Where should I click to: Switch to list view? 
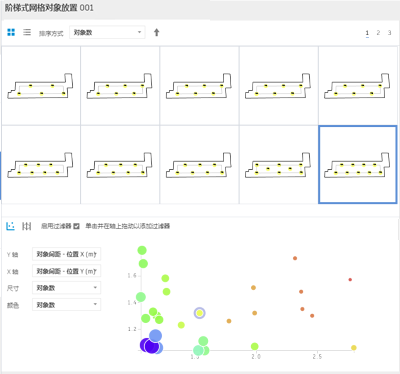pyautogui.click(x=27, y=32)
